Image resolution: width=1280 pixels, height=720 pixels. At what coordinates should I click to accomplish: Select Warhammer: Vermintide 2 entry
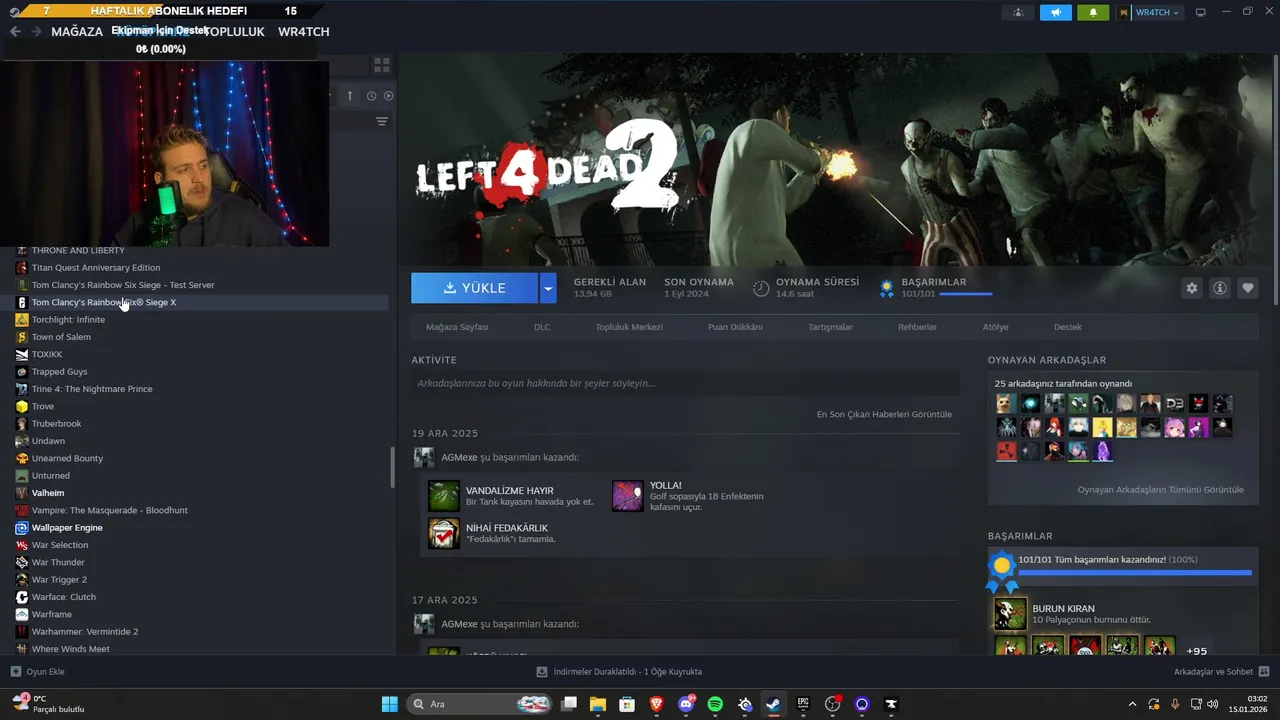tap(85, 631)
